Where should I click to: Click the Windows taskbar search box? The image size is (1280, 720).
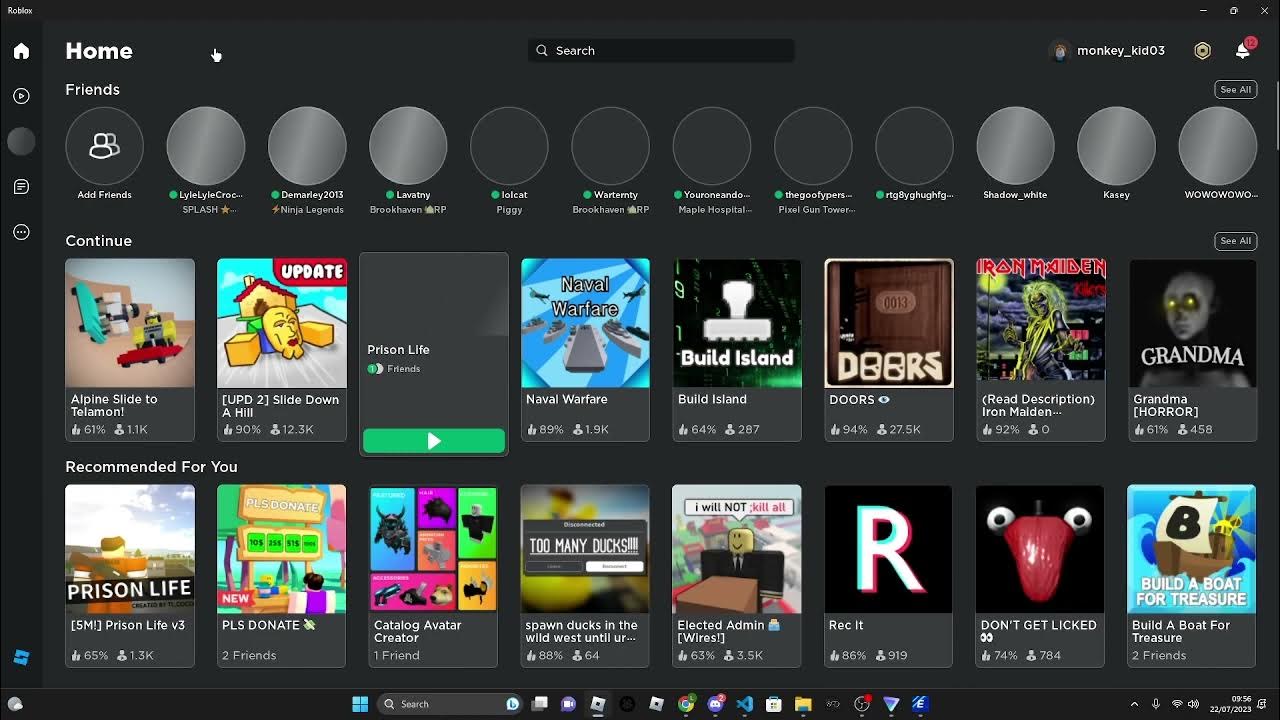pyautogui.click(x=450, y=704)
